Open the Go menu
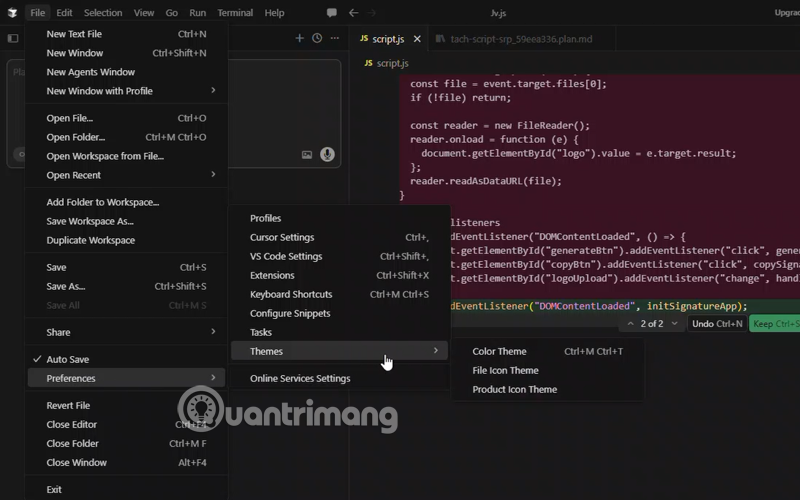The image size is (800, 500). click(x=171, y=13)
